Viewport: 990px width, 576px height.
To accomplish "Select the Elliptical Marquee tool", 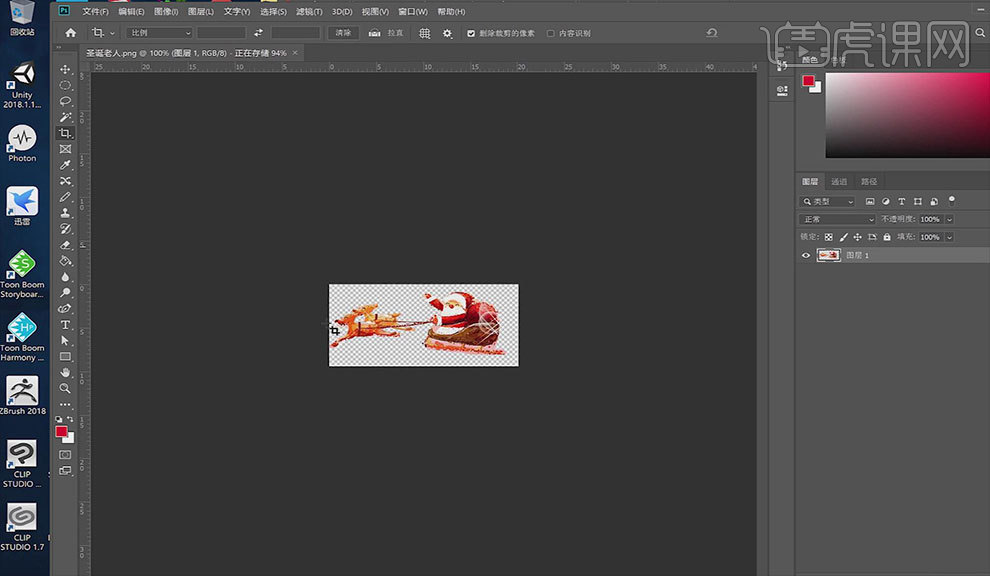I will (65, 85).
